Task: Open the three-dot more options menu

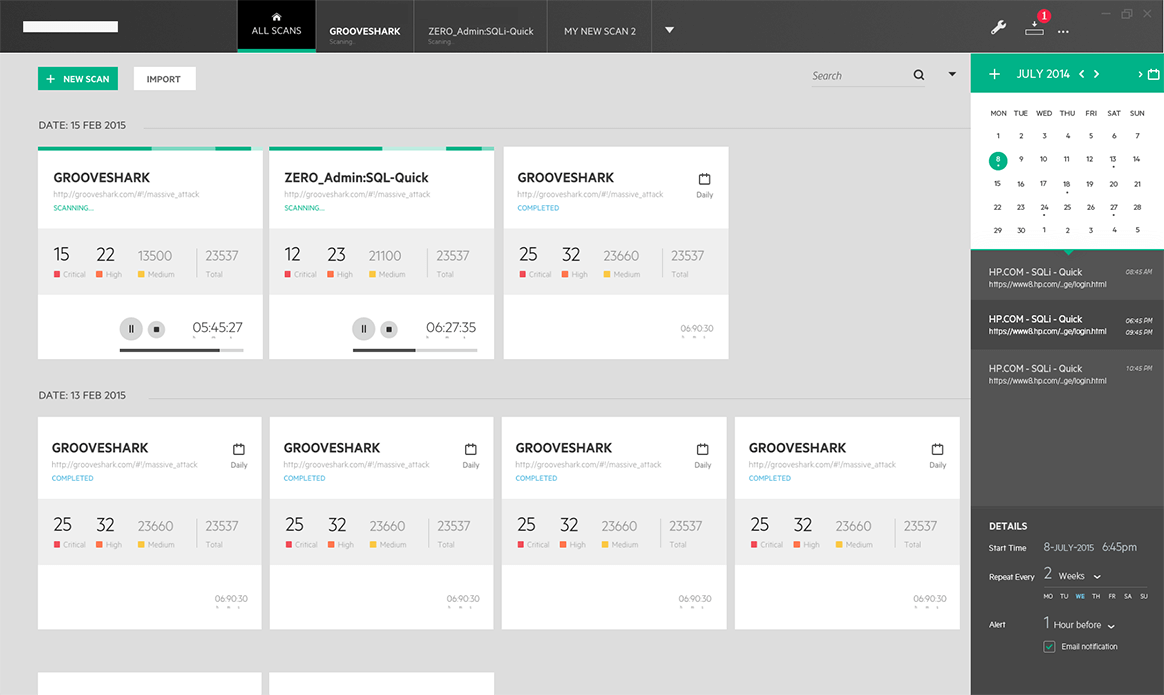Action: [x=1063, y=32]
